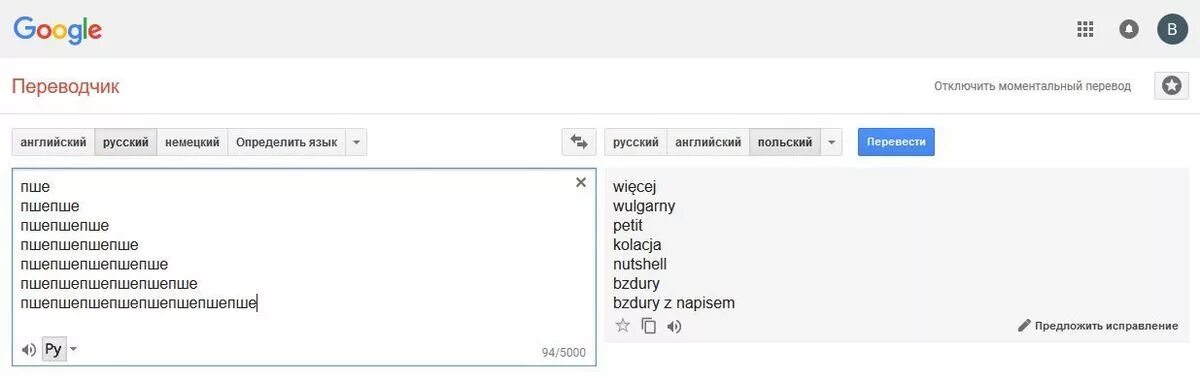Open the account avatar menu

(1173, 29)
